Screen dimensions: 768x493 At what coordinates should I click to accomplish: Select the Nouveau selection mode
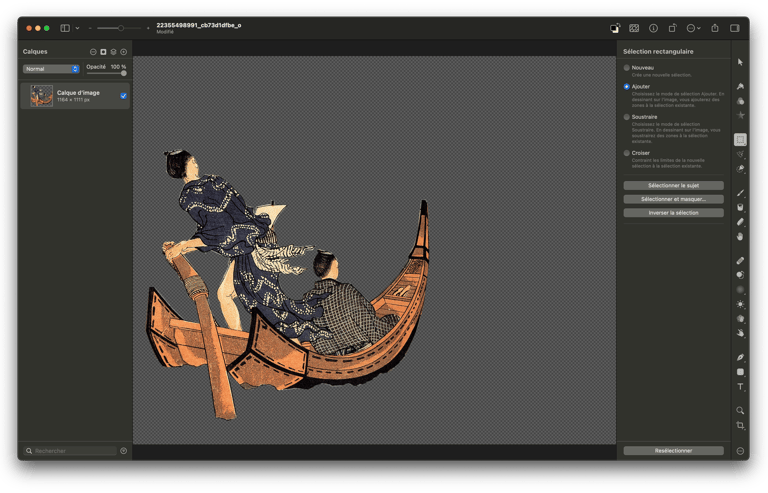tap(626, 68)
